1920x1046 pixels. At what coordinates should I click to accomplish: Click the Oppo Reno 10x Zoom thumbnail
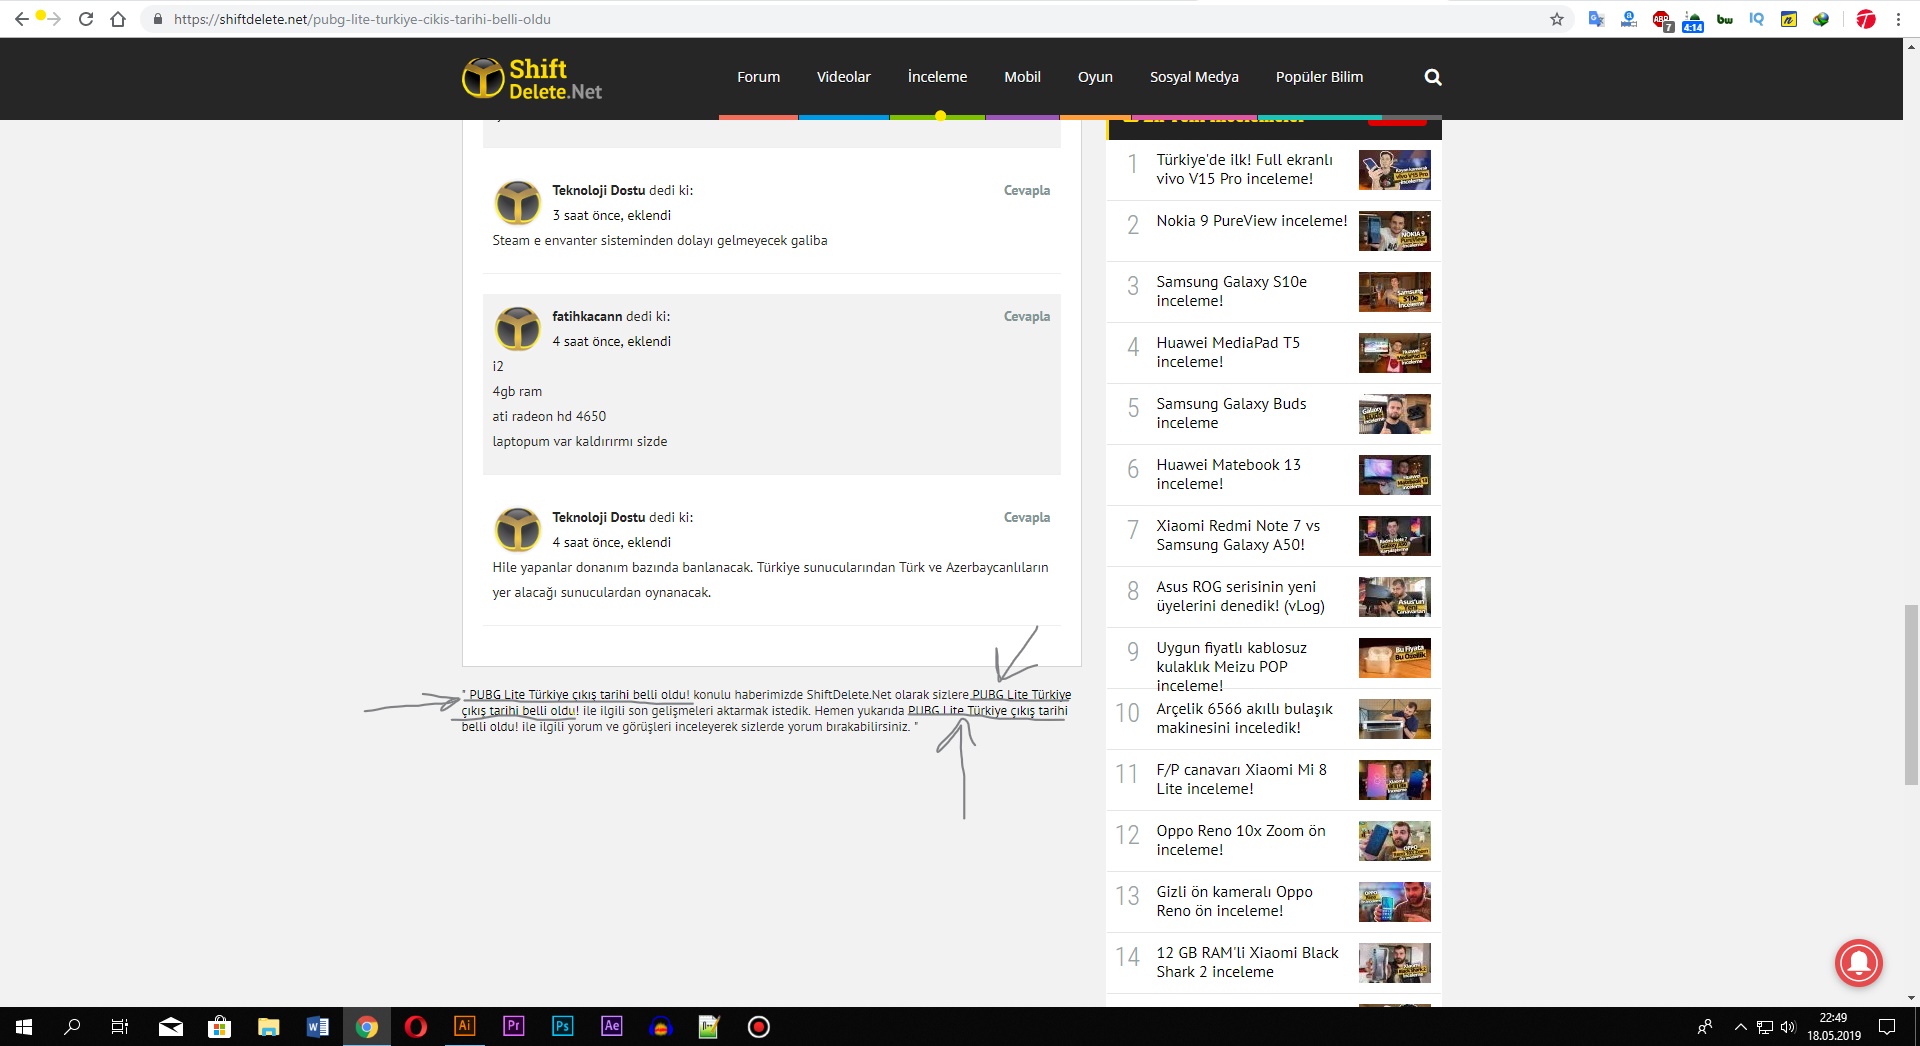tap(1395, 841)
